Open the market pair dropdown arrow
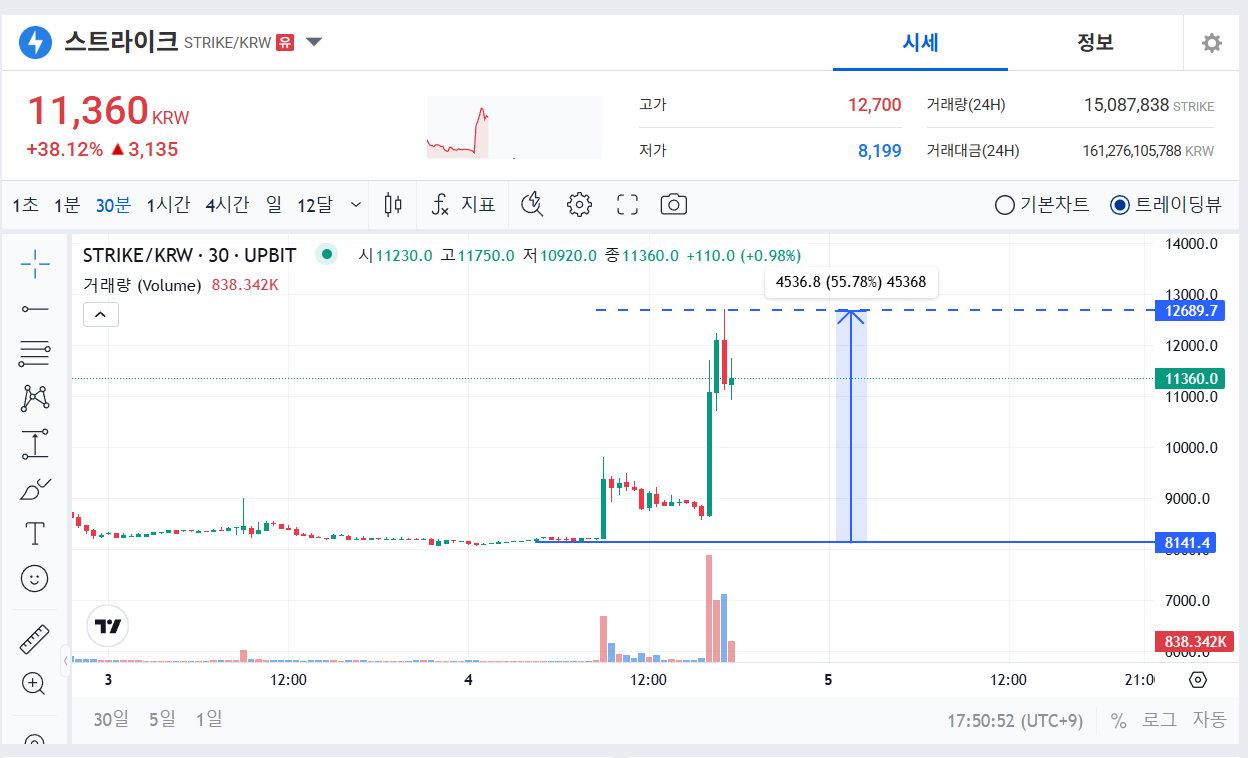 [314, 42]
